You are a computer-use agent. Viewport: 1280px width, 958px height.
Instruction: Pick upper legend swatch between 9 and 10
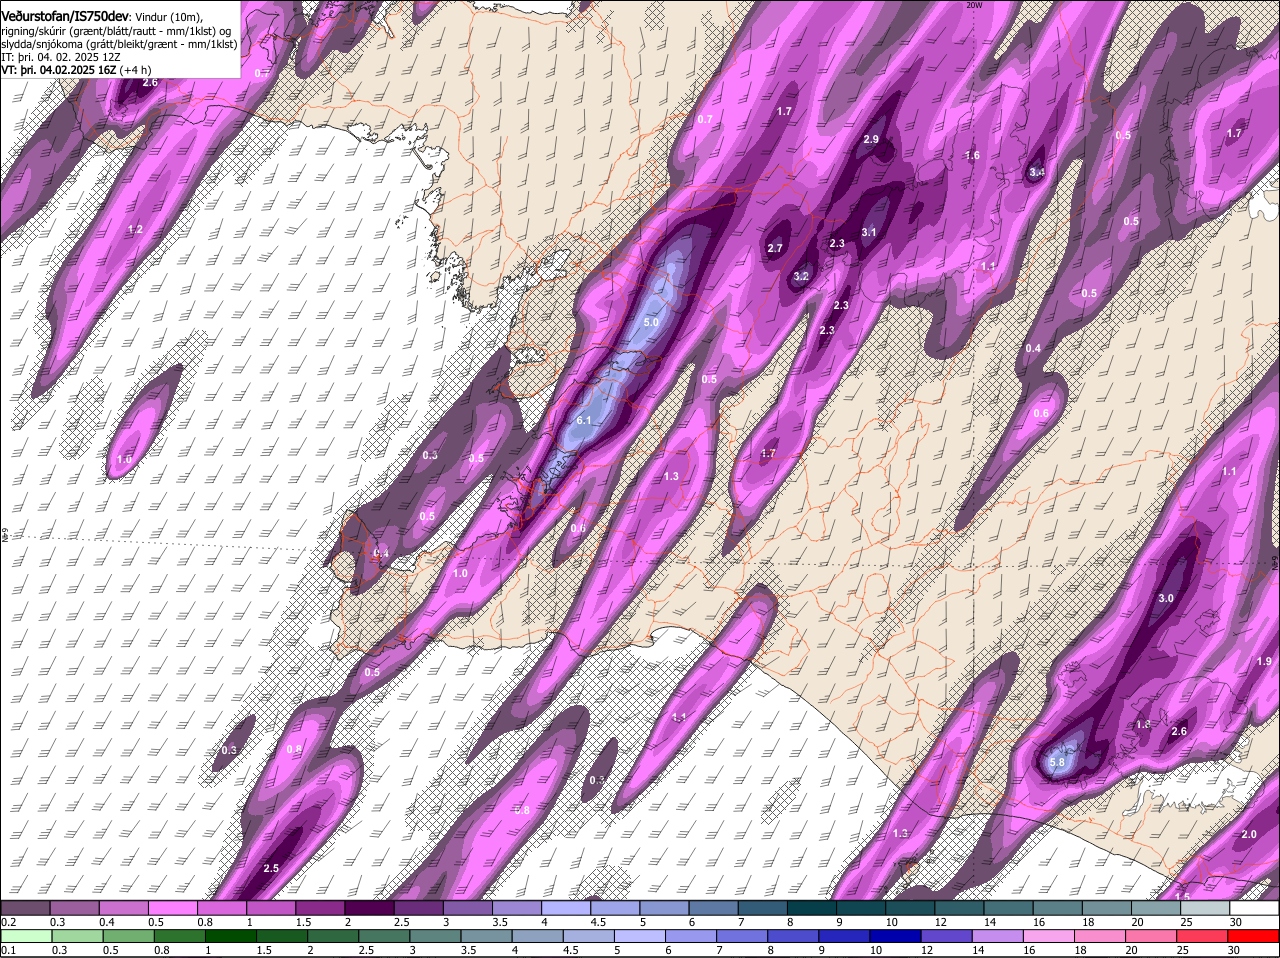click(861, 908)
